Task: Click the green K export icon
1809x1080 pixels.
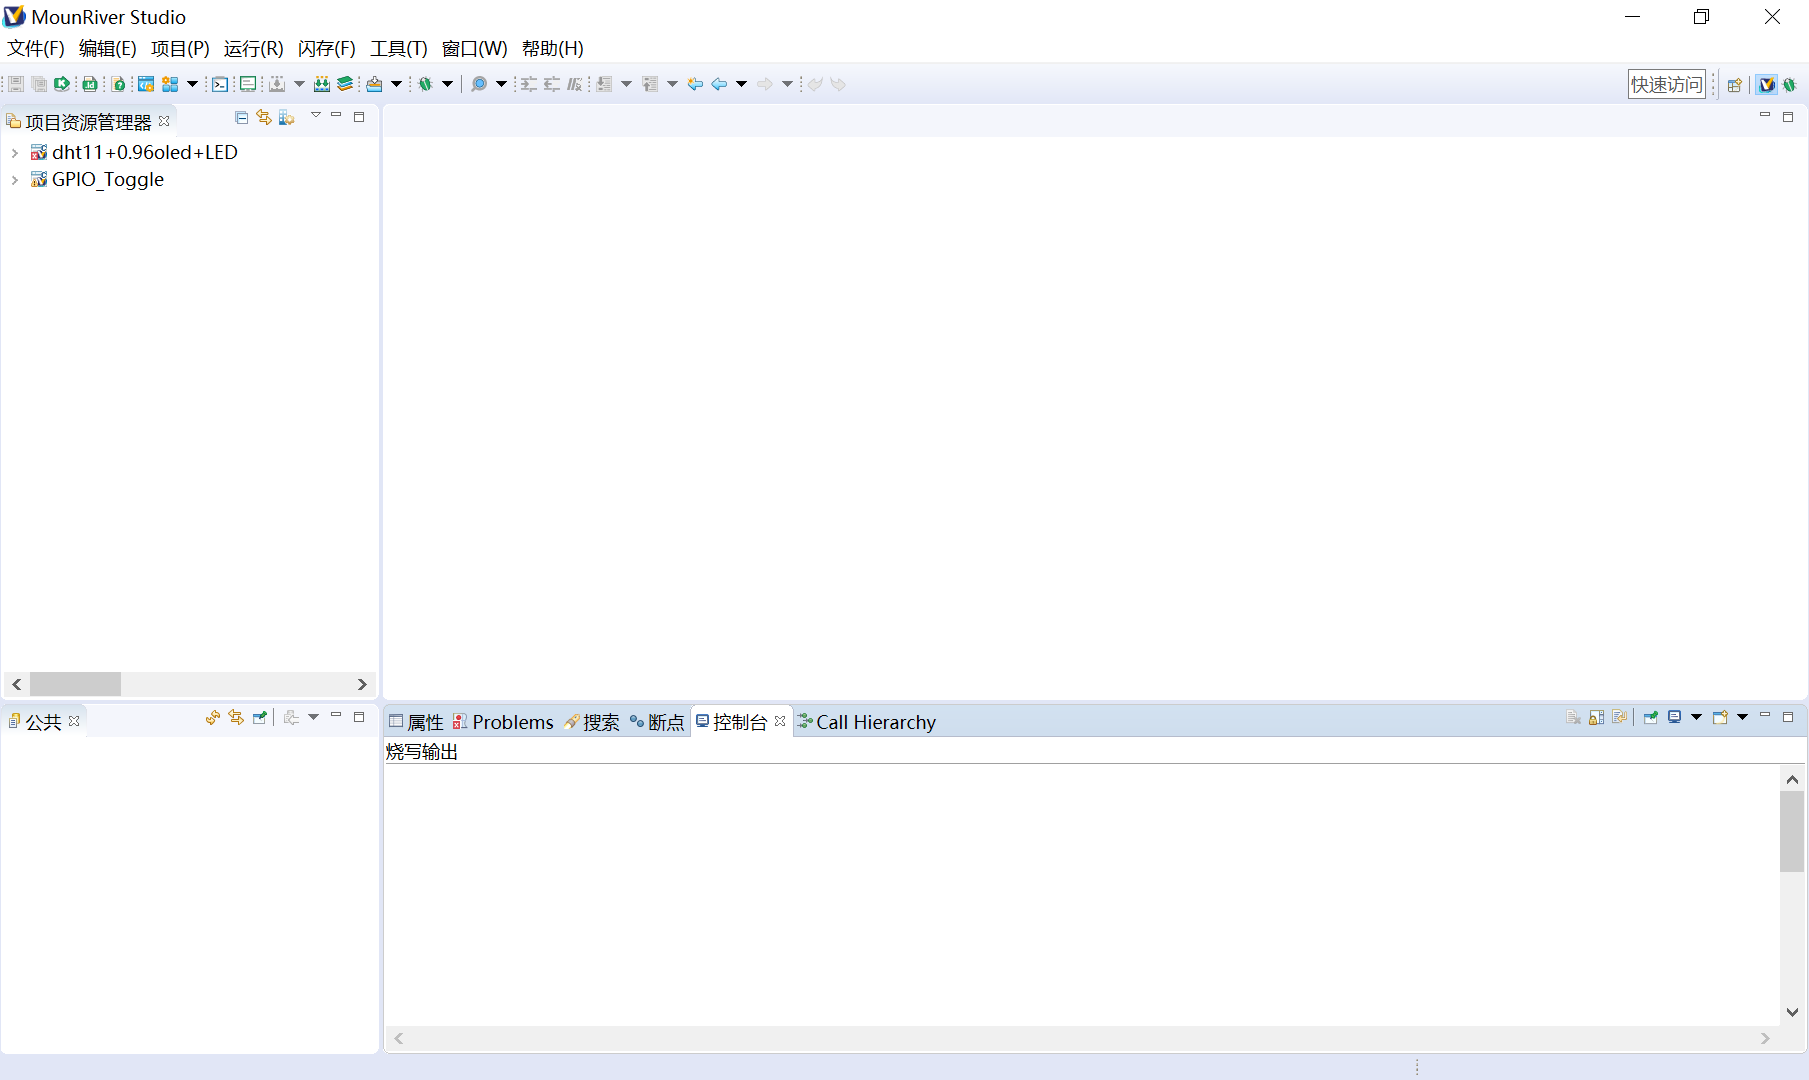Action: coord(62,84)
